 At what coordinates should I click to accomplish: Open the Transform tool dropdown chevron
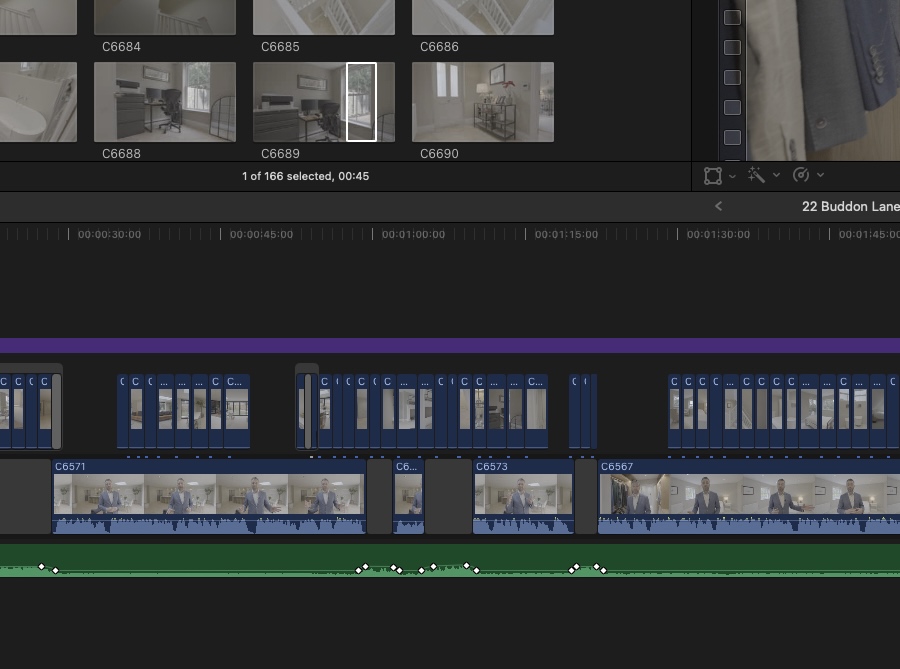(x=732, y=176)
